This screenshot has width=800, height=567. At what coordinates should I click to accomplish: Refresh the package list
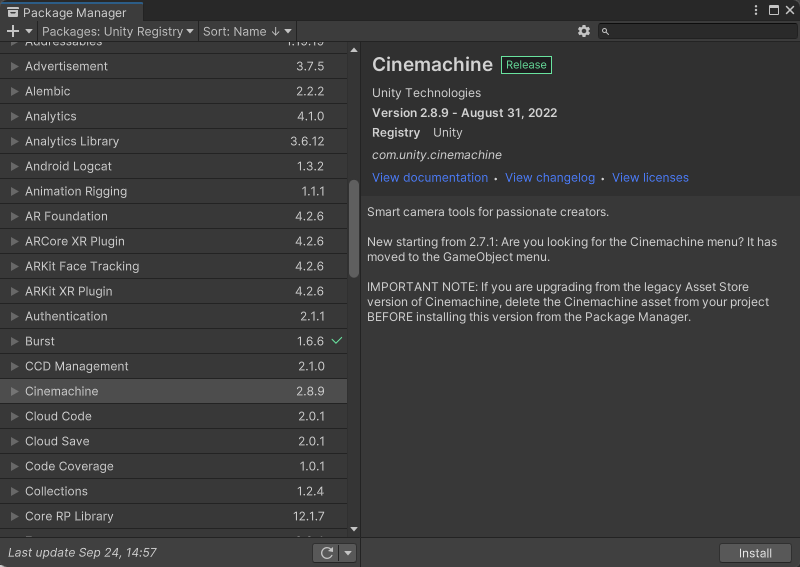click(327, 553)
